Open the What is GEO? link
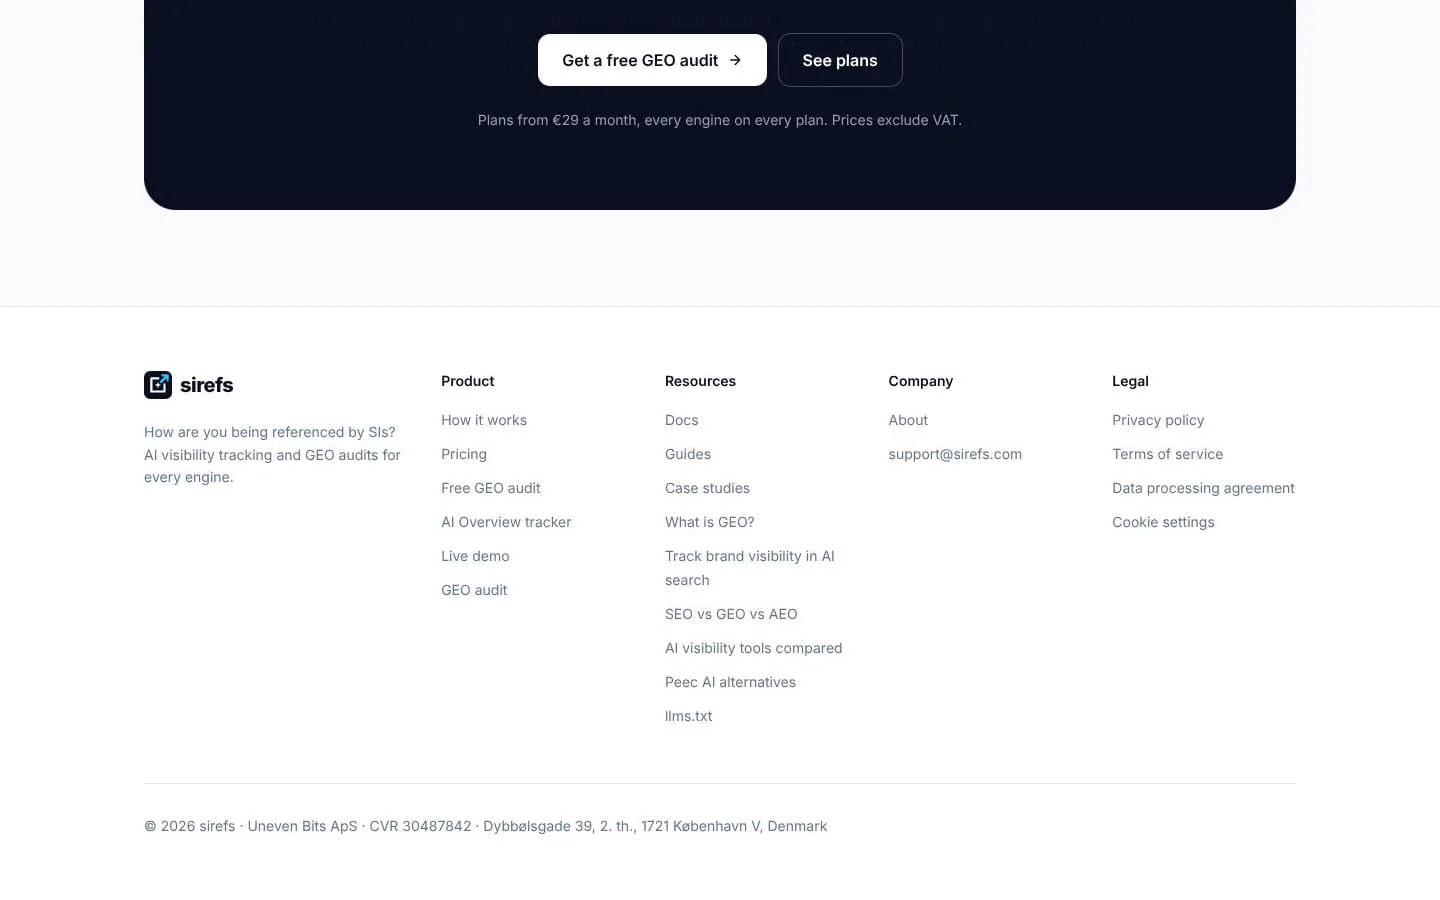The height and width of the screenshot is (900, 1440). (710, 522)
